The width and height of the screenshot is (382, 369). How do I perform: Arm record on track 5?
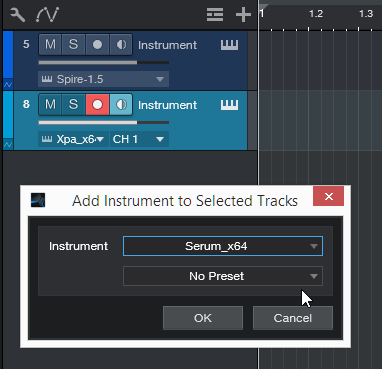point(97,44)
